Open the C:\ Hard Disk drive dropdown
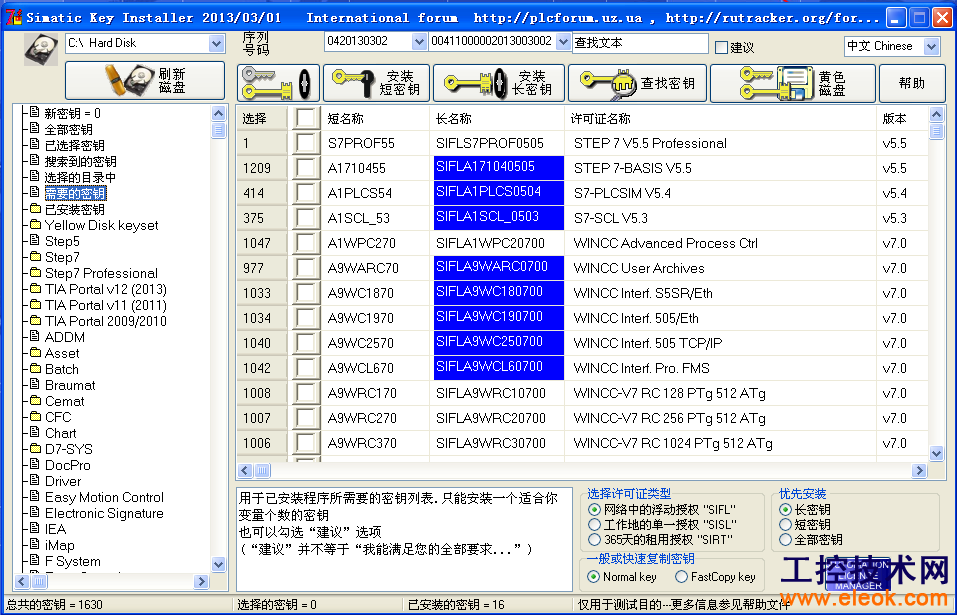The width and height of the screenshot is (957, 615). click(216, 43)
